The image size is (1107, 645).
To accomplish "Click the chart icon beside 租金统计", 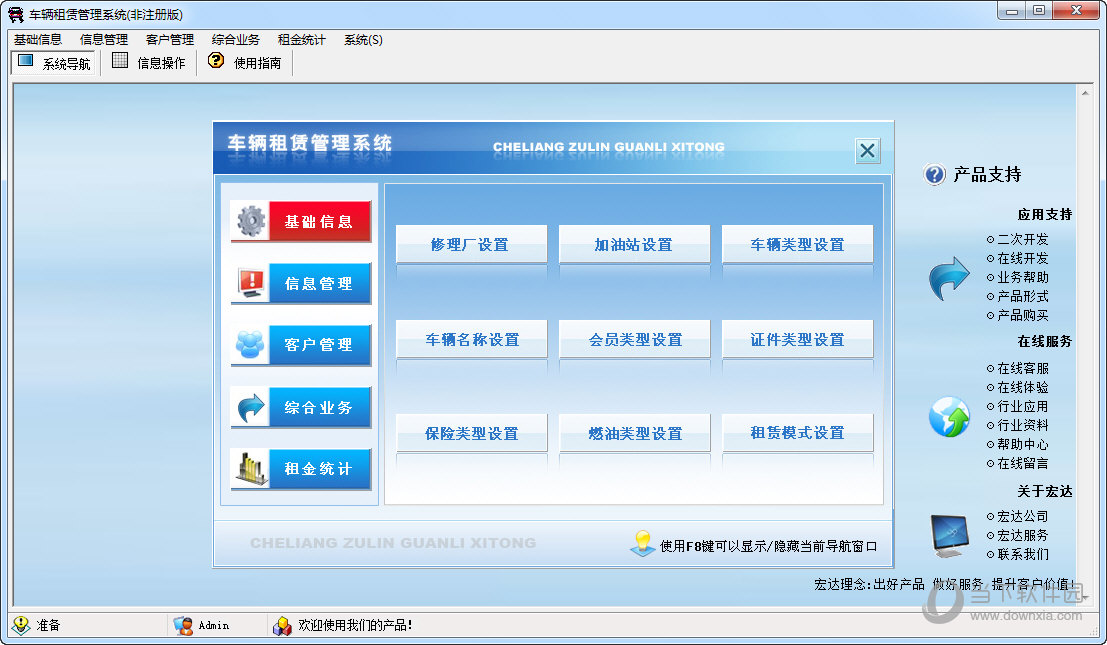I will tap(250, 469).
